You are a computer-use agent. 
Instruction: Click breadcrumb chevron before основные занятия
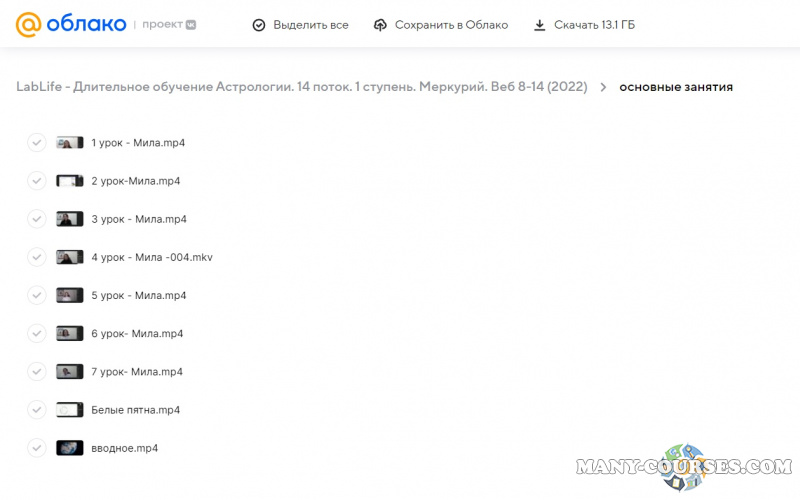(x=603, y=87)
